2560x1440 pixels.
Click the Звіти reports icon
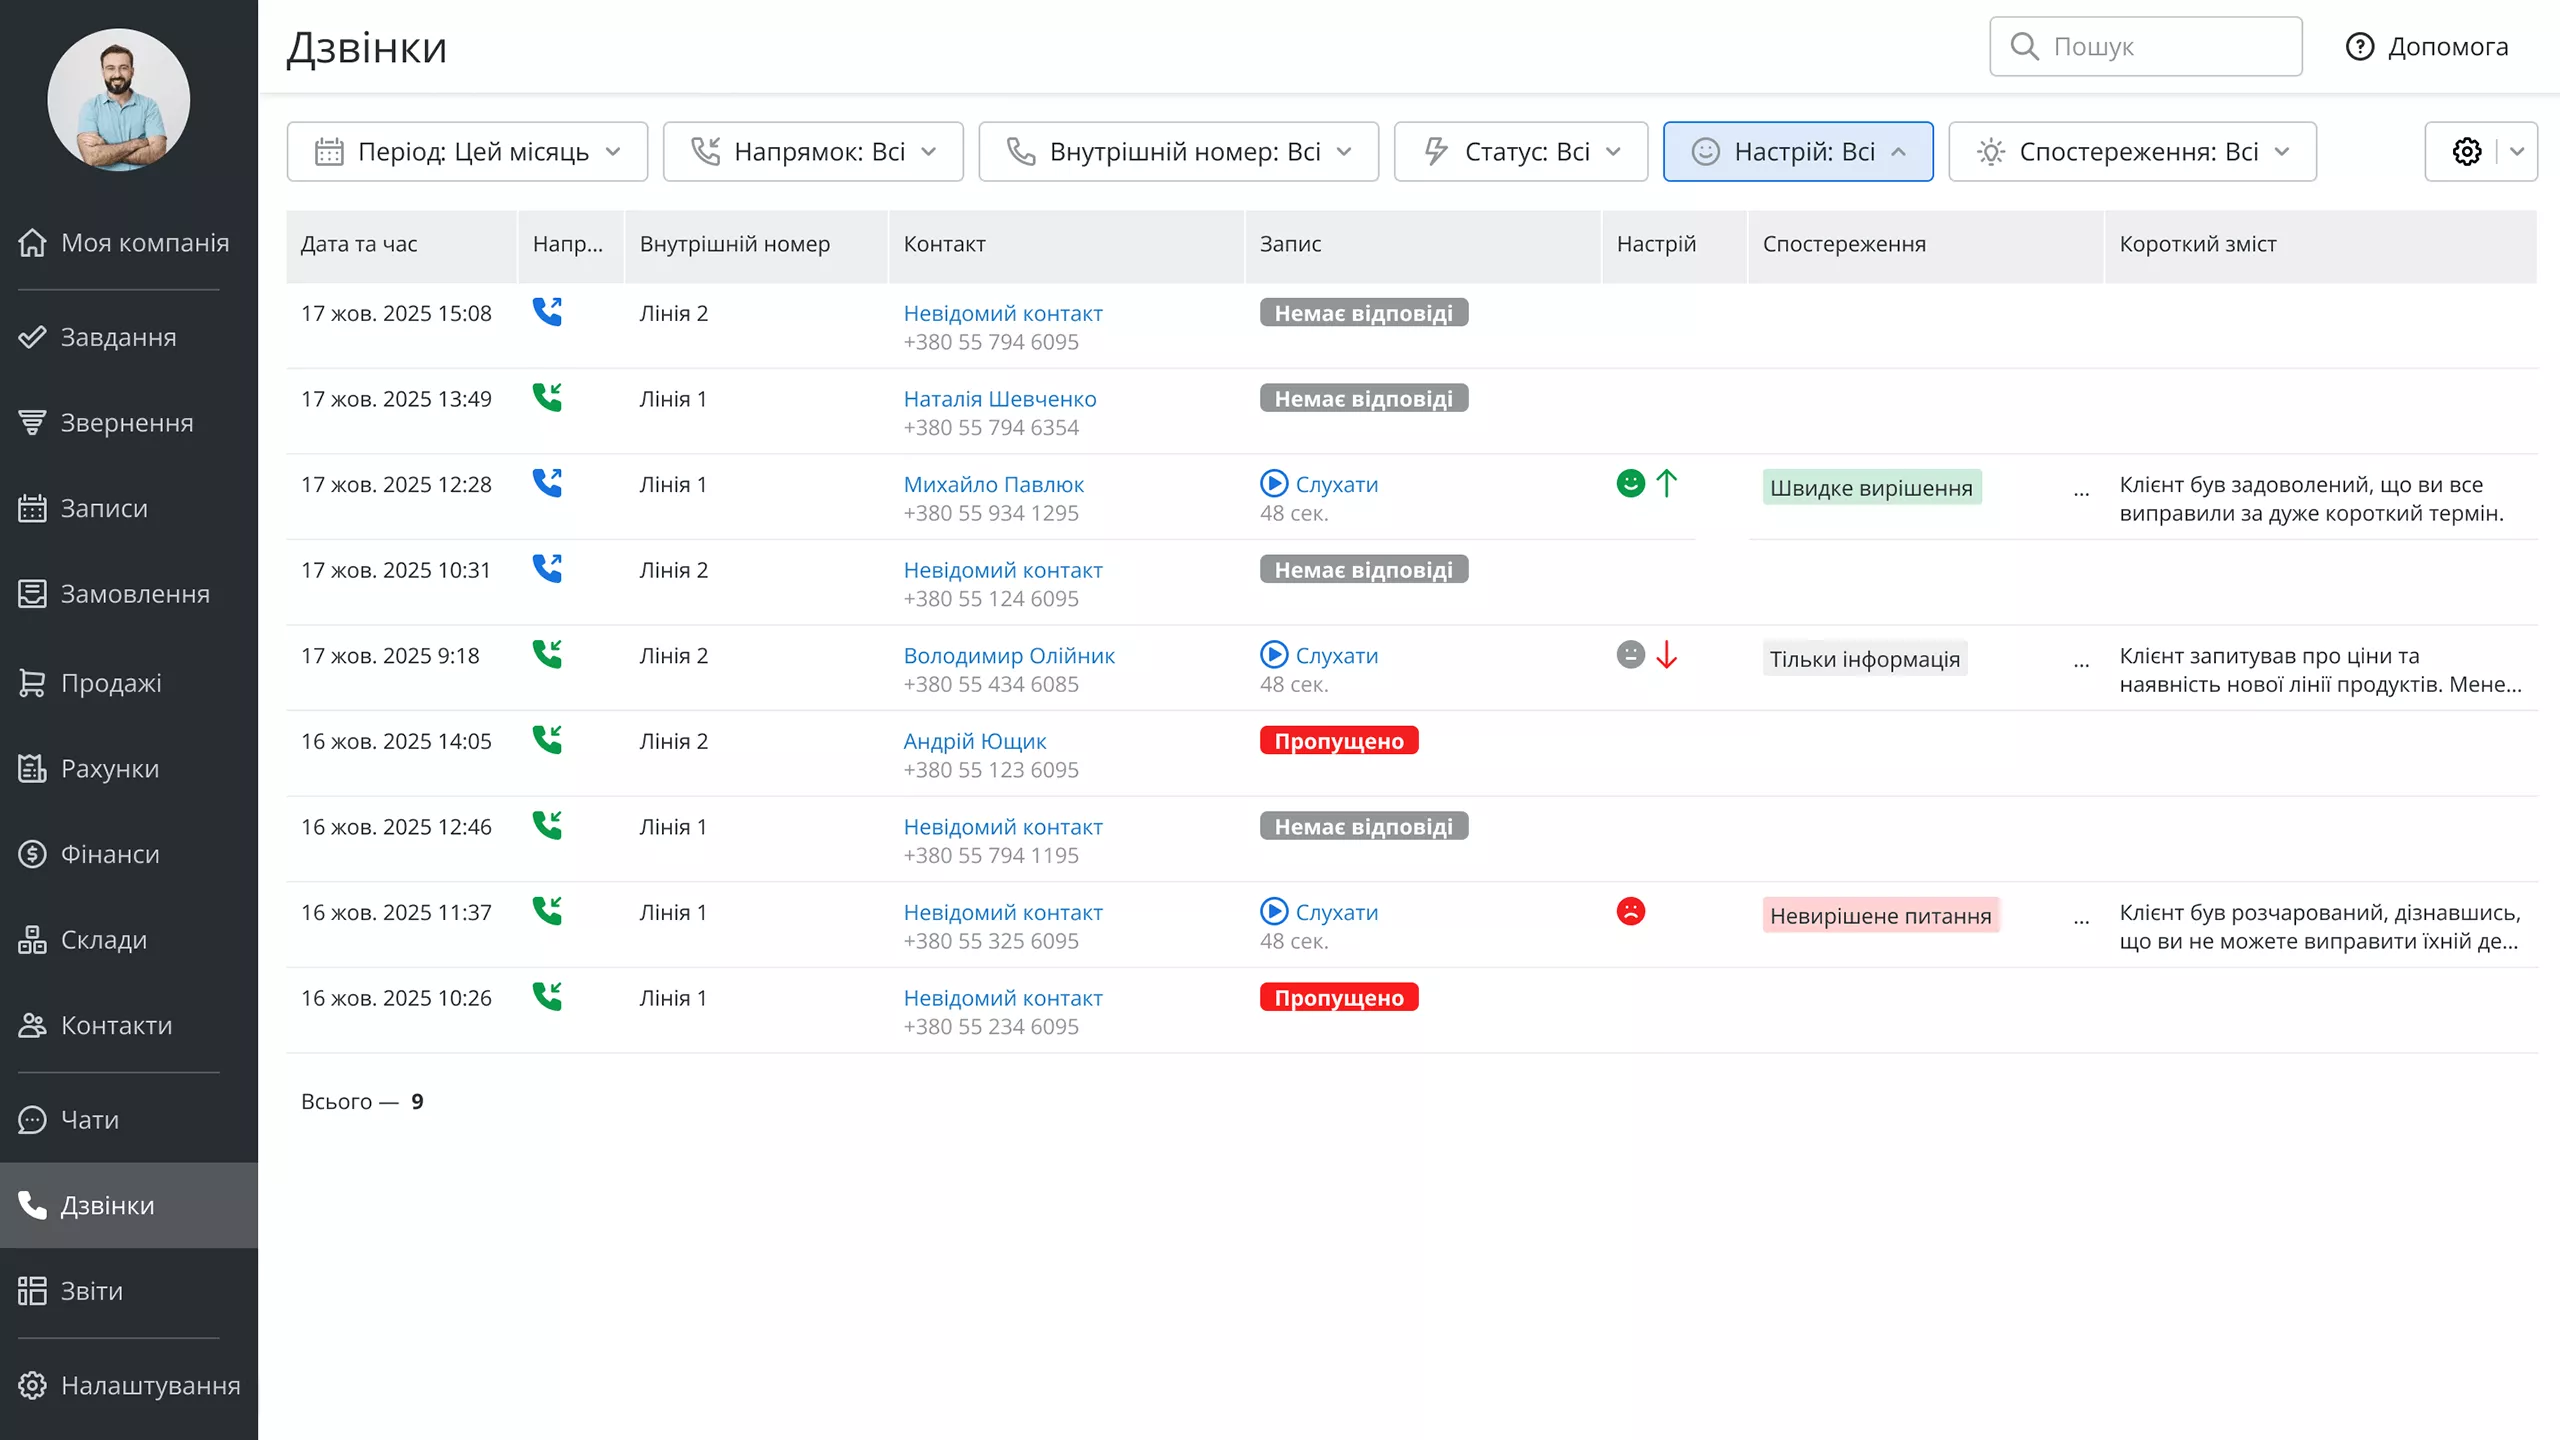click(x=32, y=1291)
